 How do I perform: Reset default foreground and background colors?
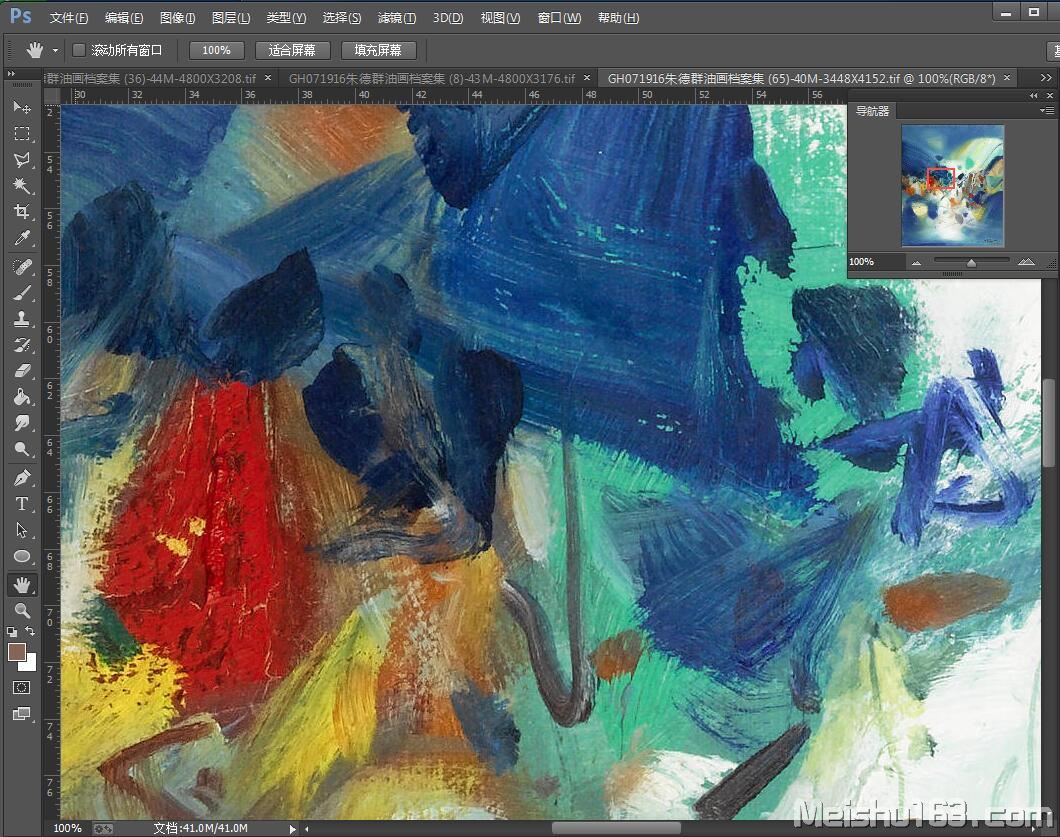click(x=12, y=631)
